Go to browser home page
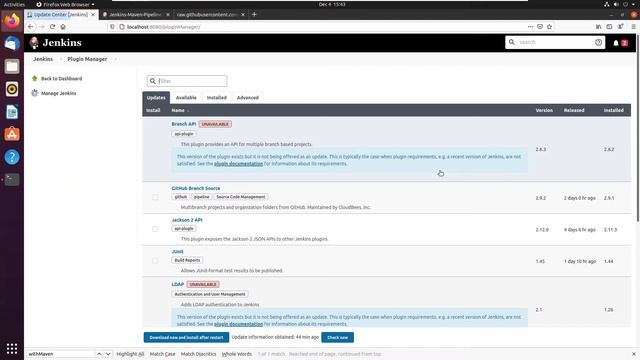The height and width of the screenshot is (360, 640). click(63, 27)
